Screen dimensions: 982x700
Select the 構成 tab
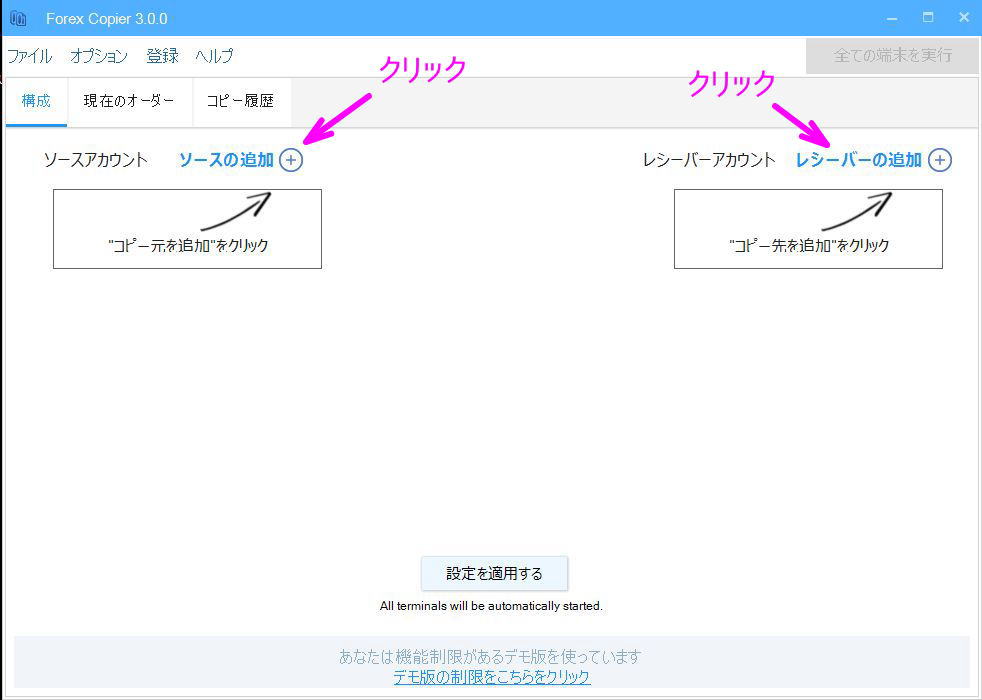coord(36,101)
